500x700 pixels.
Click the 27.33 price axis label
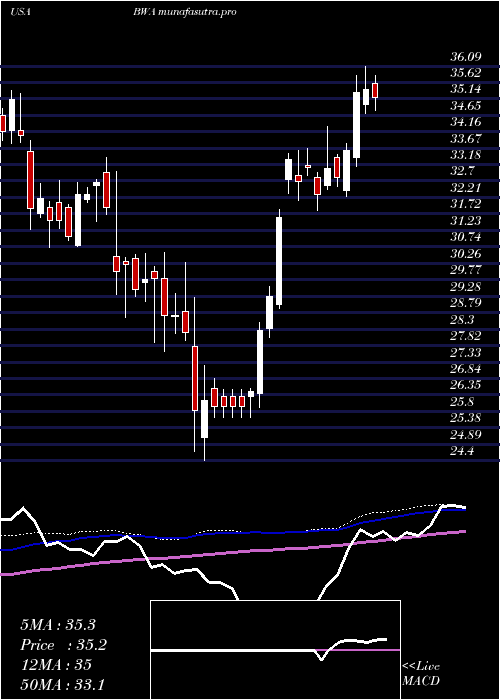[x=465, y=353]
